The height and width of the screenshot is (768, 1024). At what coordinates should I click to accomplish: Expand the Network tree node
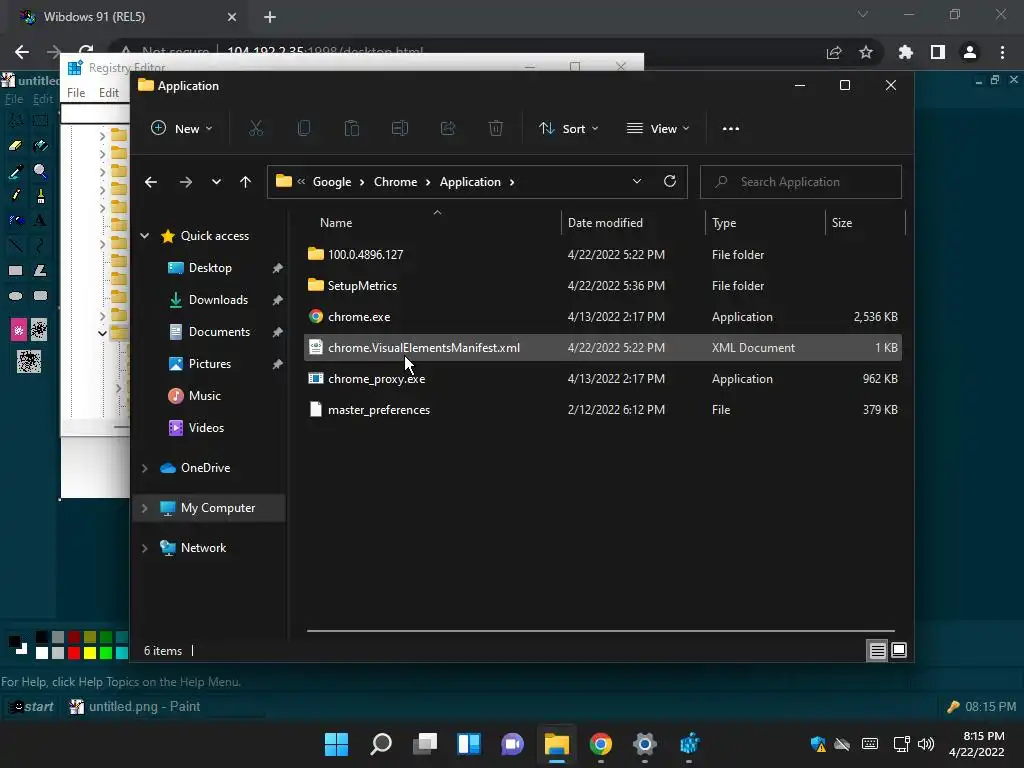tap(144, 548)
